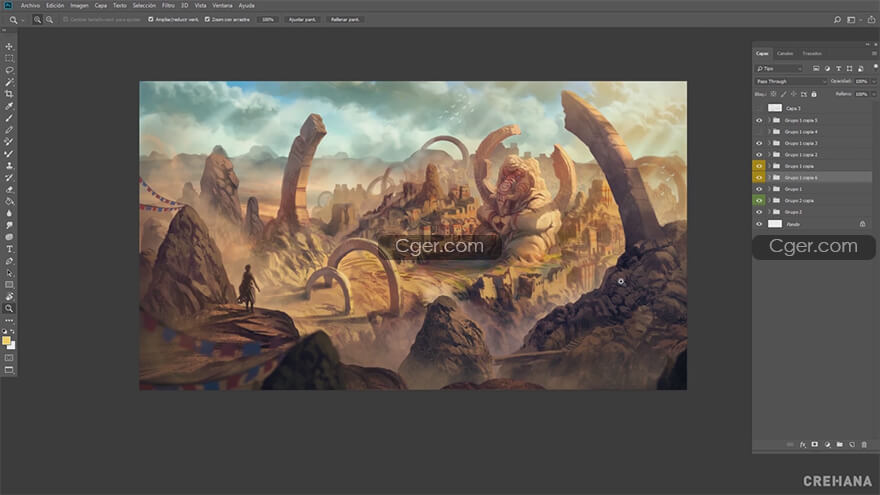Select the Magic Wand tool

tap(9, 82)
